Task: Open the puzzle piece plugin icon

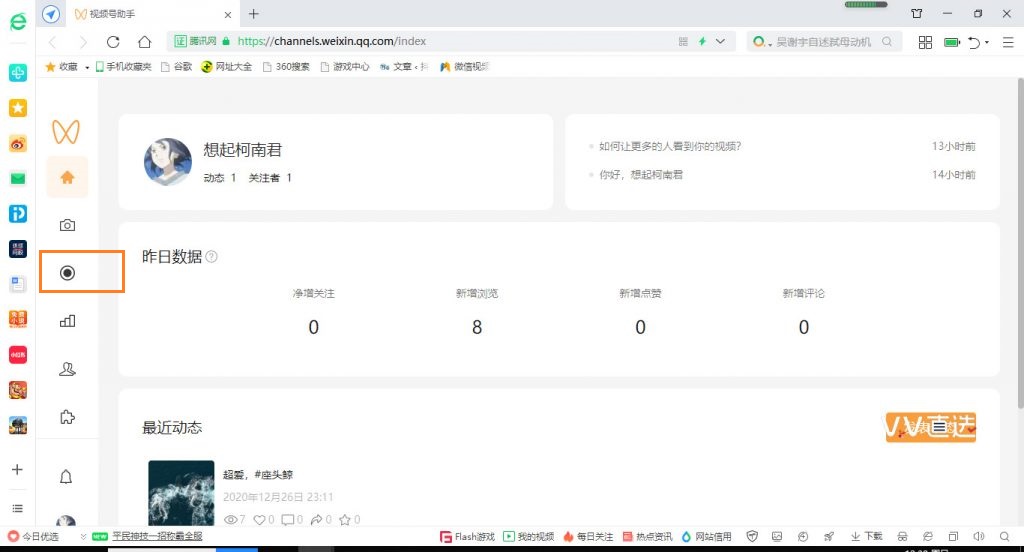Action: pos(67,417)
